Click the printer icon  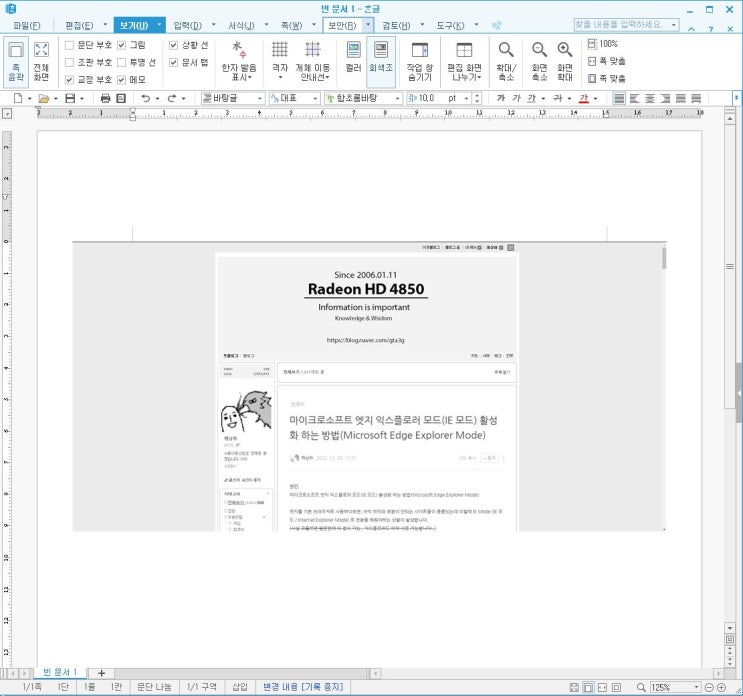click(x=105, y=98)
